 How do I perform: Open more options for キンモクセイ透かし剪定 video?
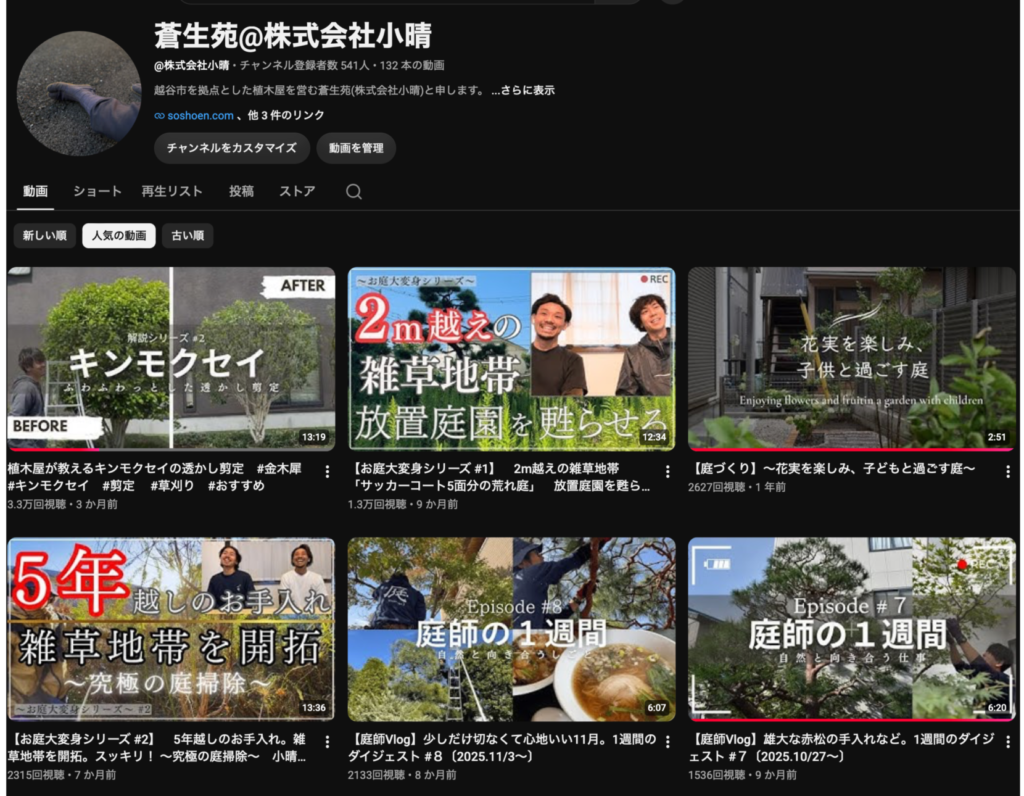(327, 471)
